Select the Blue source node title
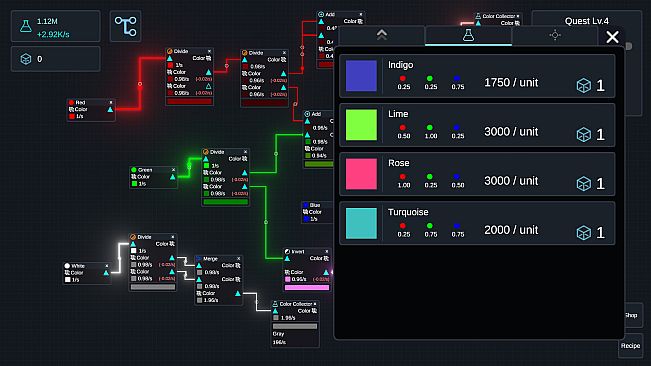Image resolution: width=651 pixels, height=366 pixels. click(x=315, y=205)
